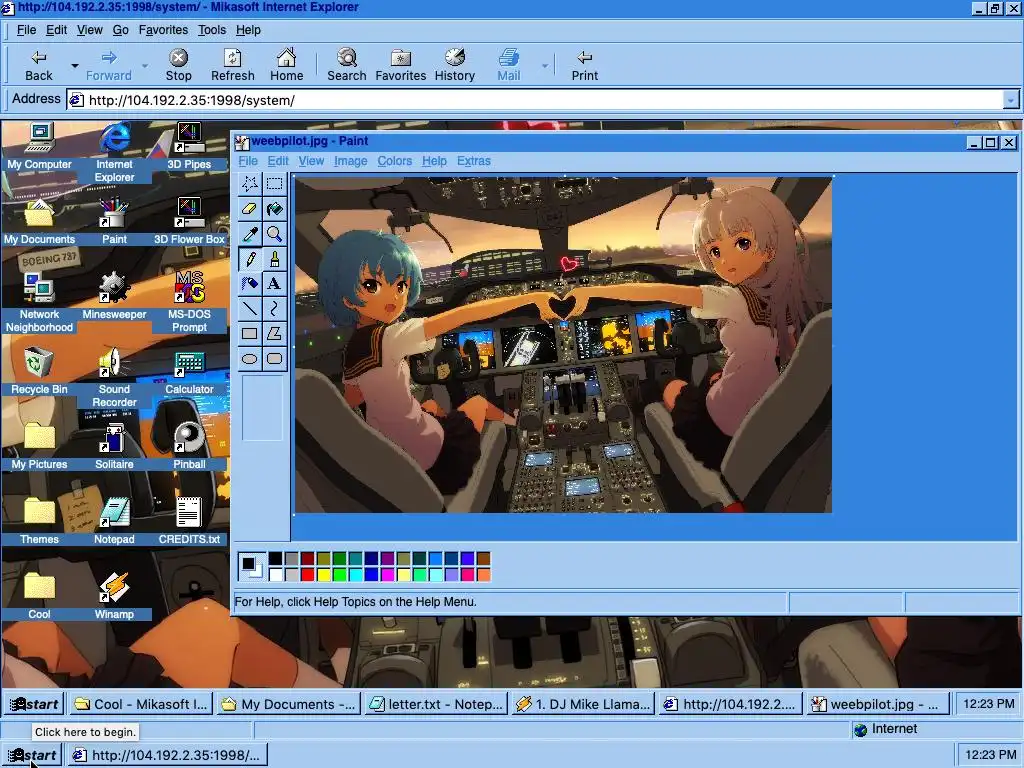Click the browser Print toolbar button
Viewport: 1024px width, 768px height.
pyautogui.click(x=584, y=65)
